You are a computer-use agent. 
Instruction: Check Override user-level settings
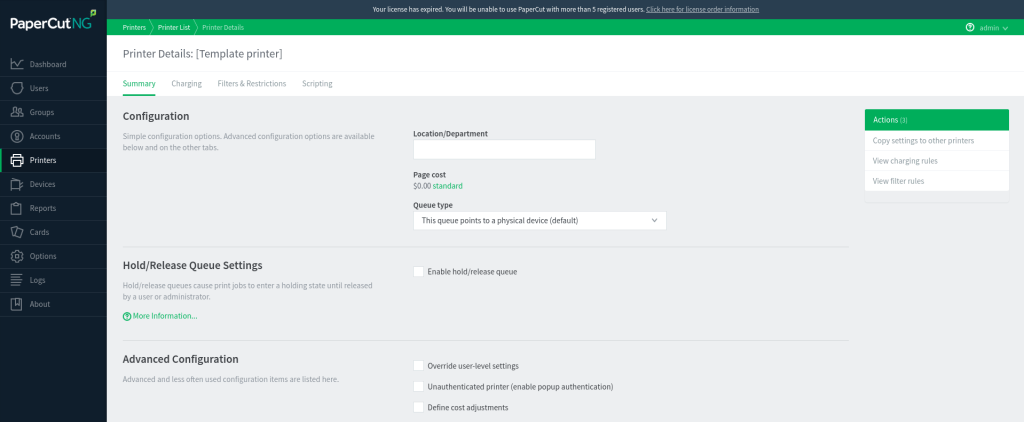click(x=418, y=366)
